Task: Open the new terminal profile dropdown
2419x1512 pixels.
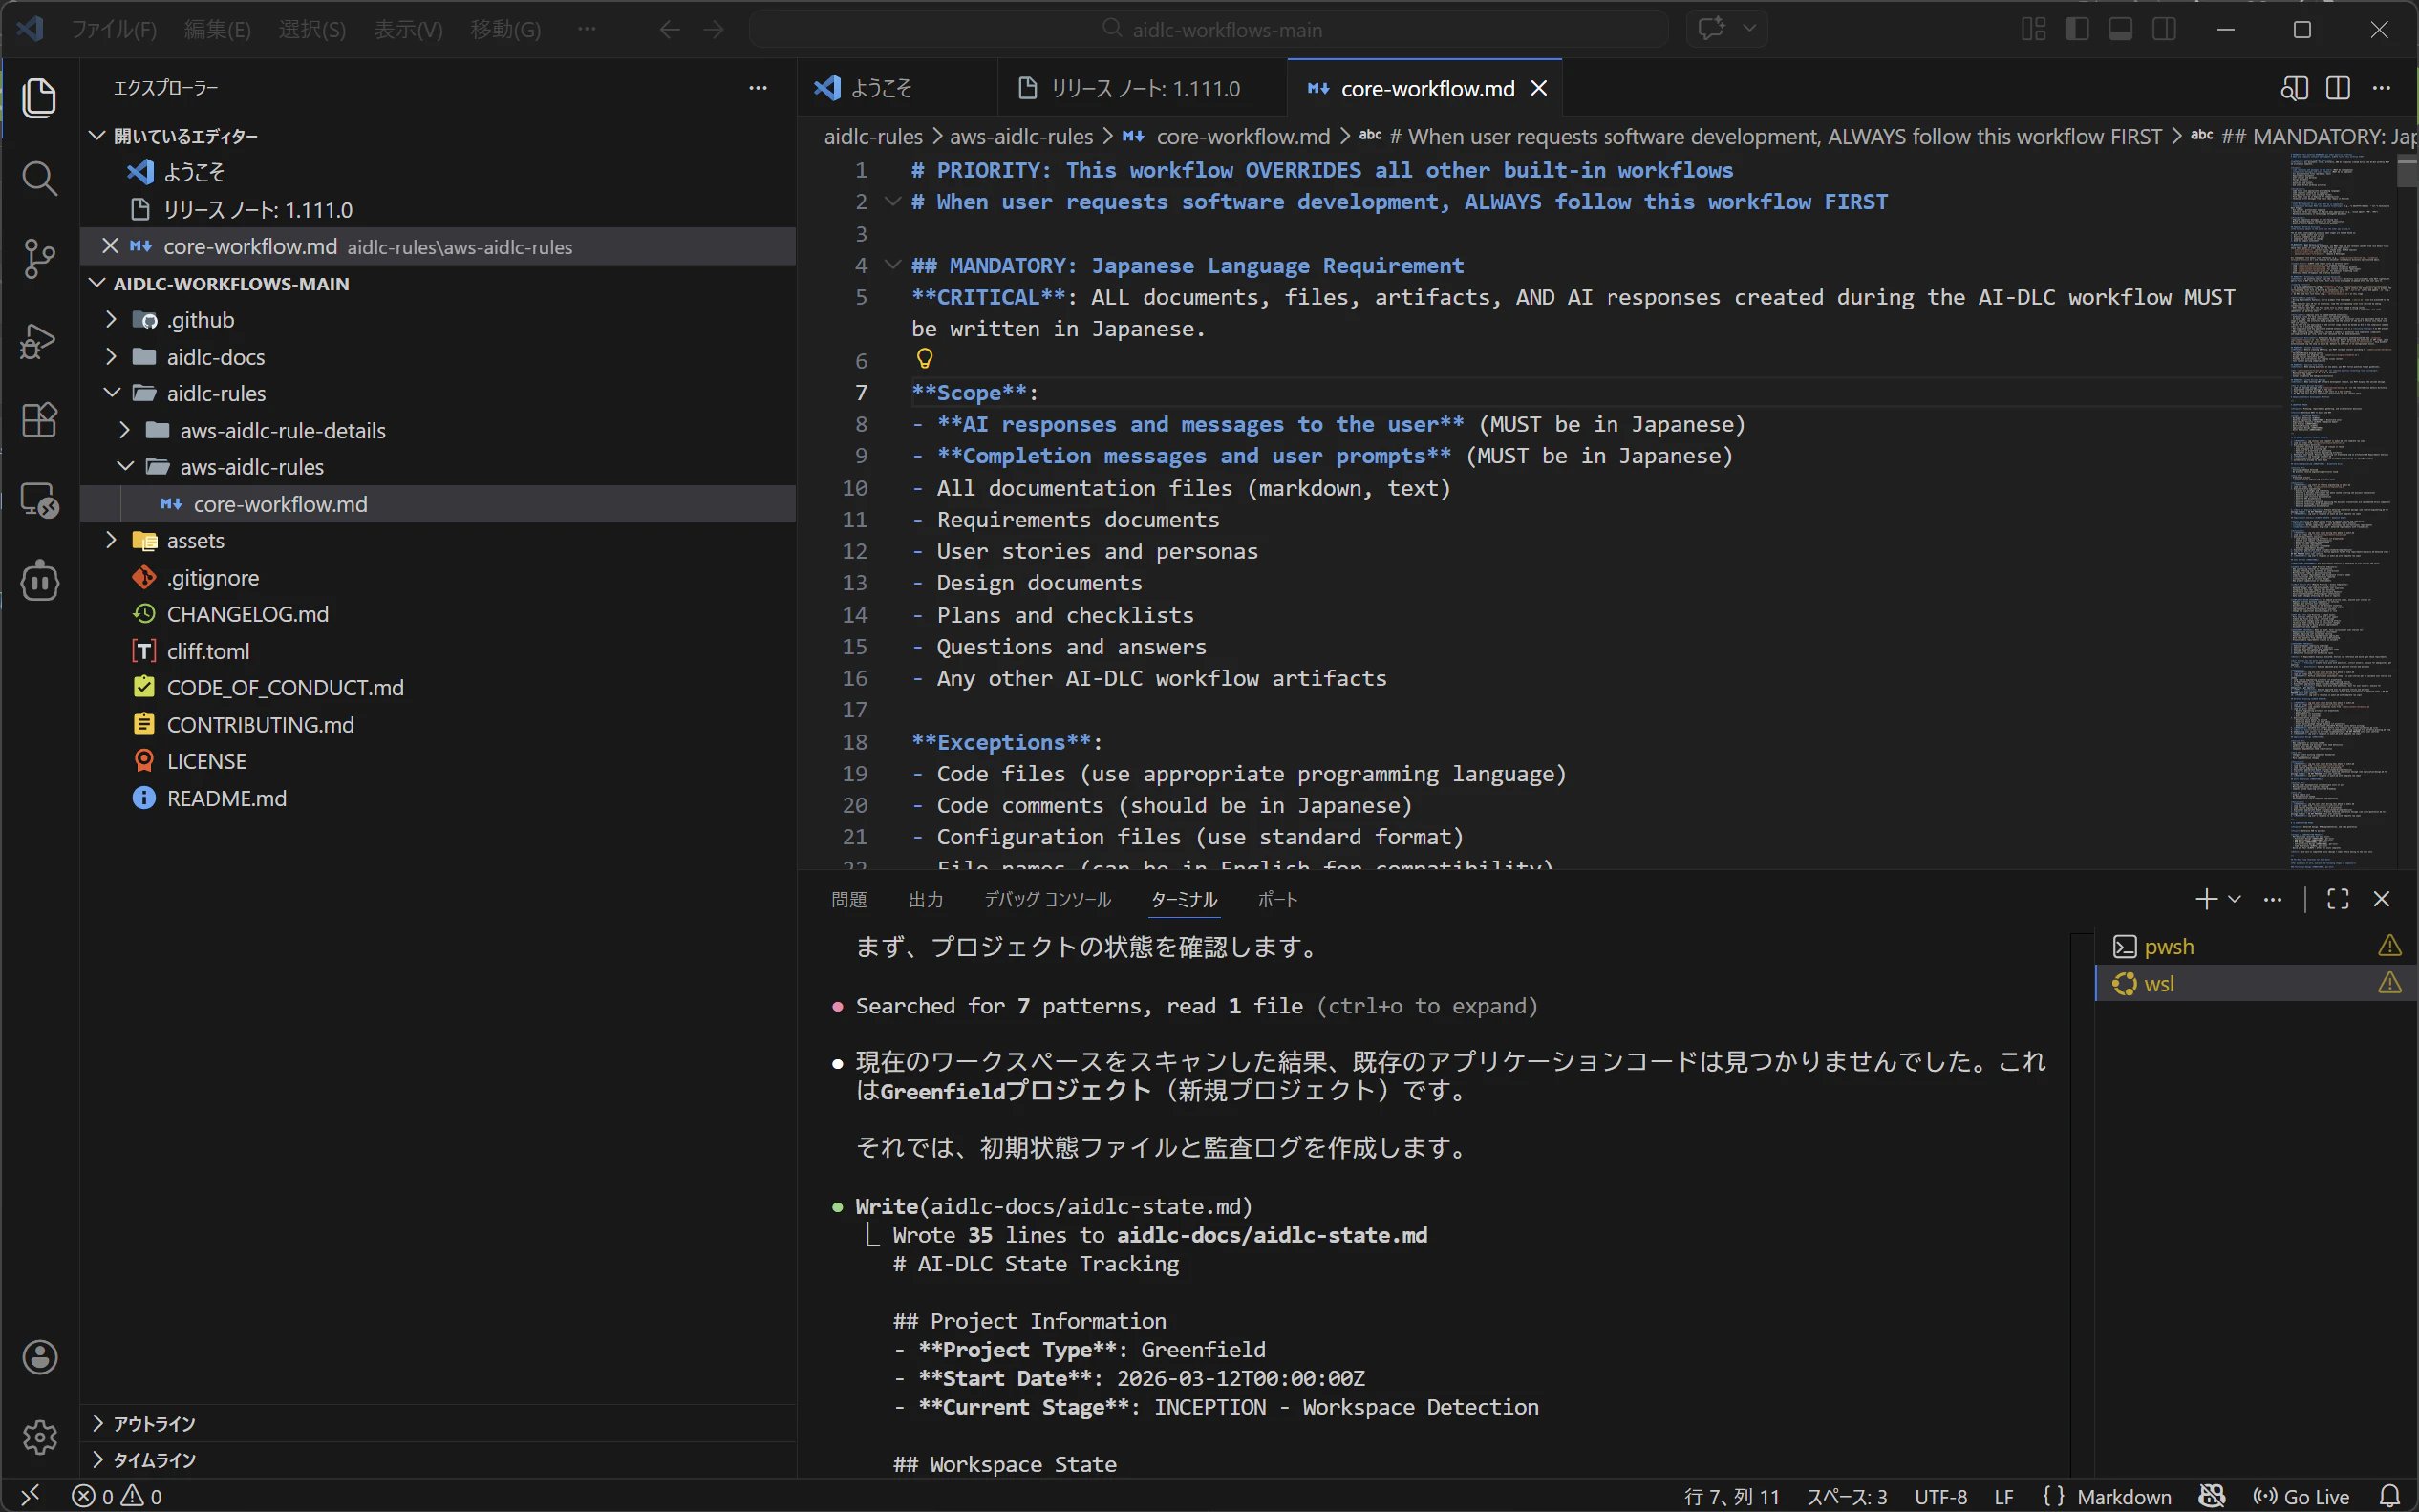Action: point(2235,899)
